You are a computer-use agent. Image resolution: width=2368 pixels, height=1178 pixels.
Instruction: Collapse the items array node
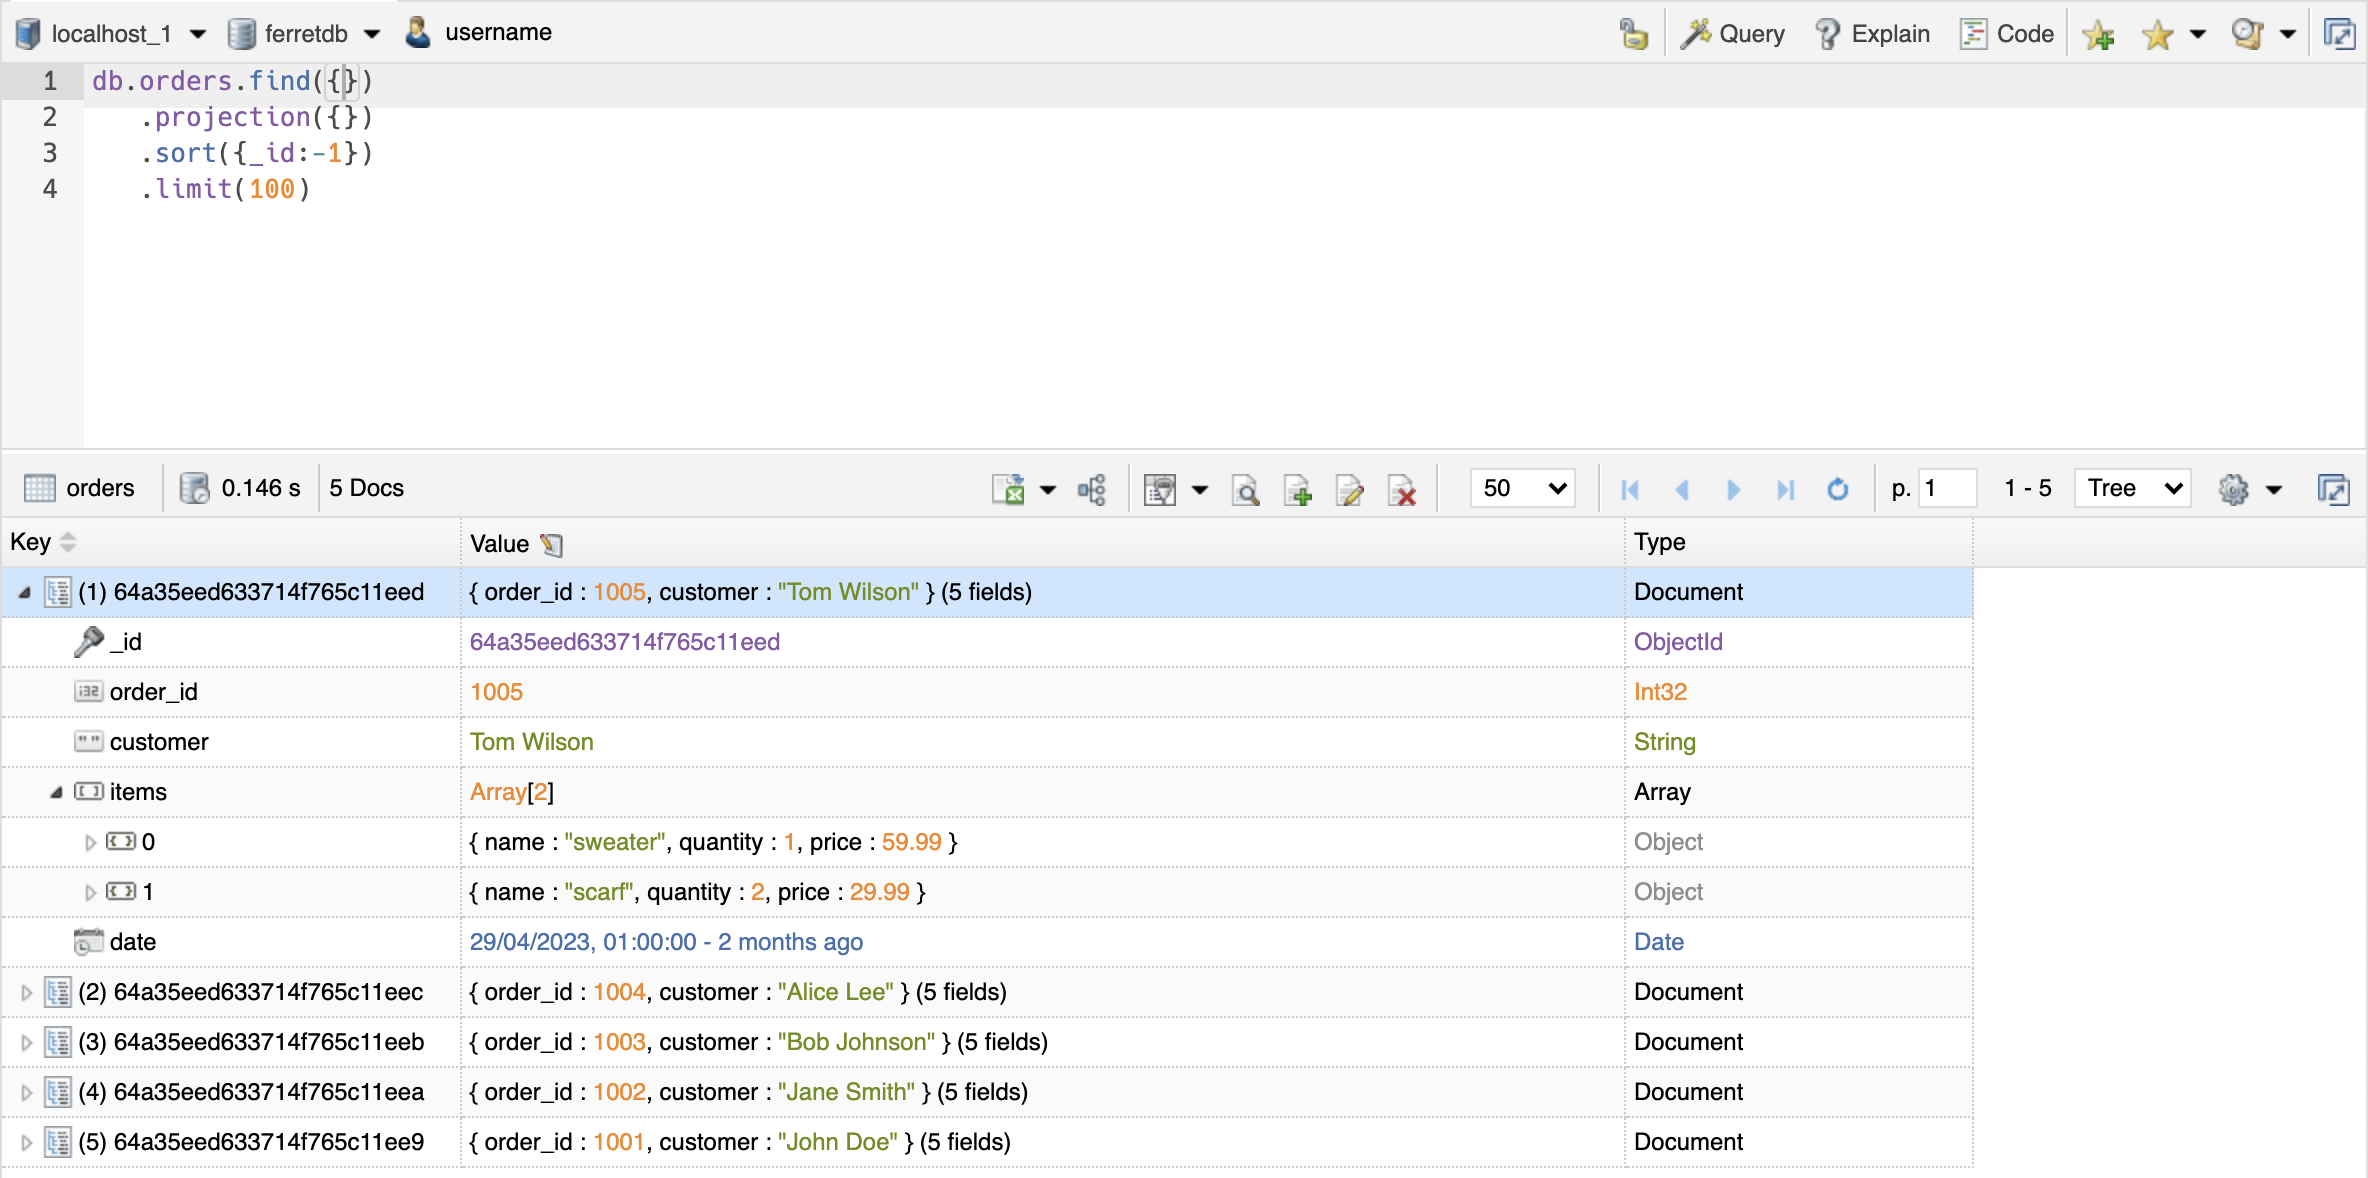point(57,793)
